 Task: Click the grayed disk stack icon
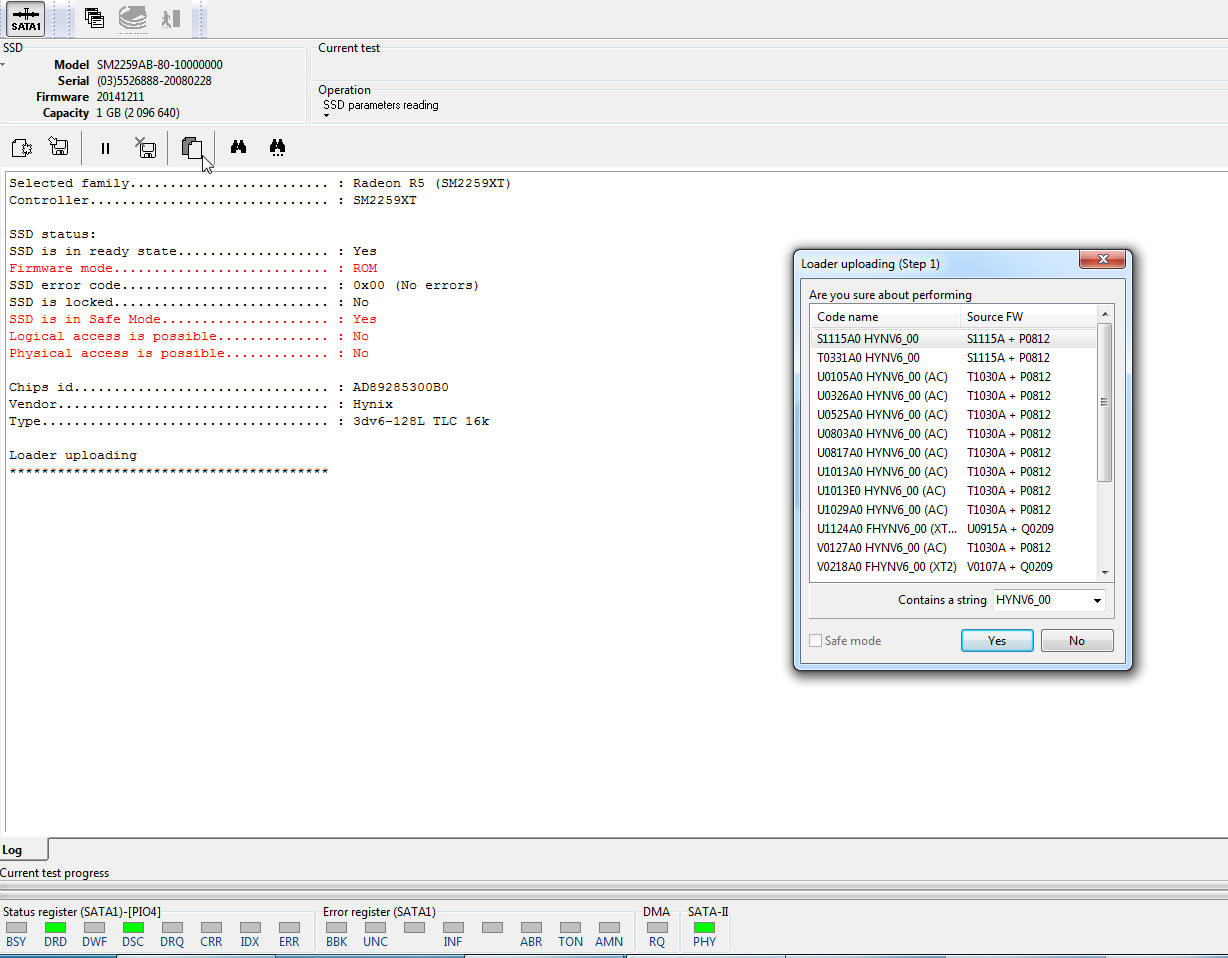[132, 17]
